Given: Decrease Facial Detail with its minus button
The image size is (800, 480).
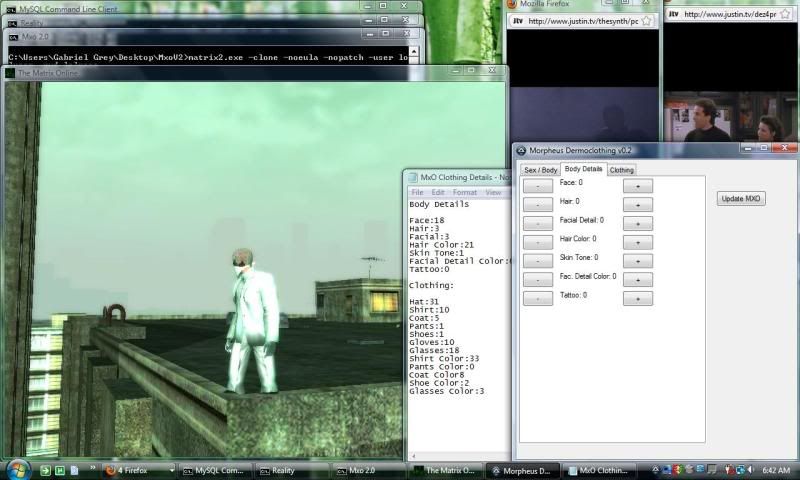Looking at the screenshot, I should click(538, 223).
